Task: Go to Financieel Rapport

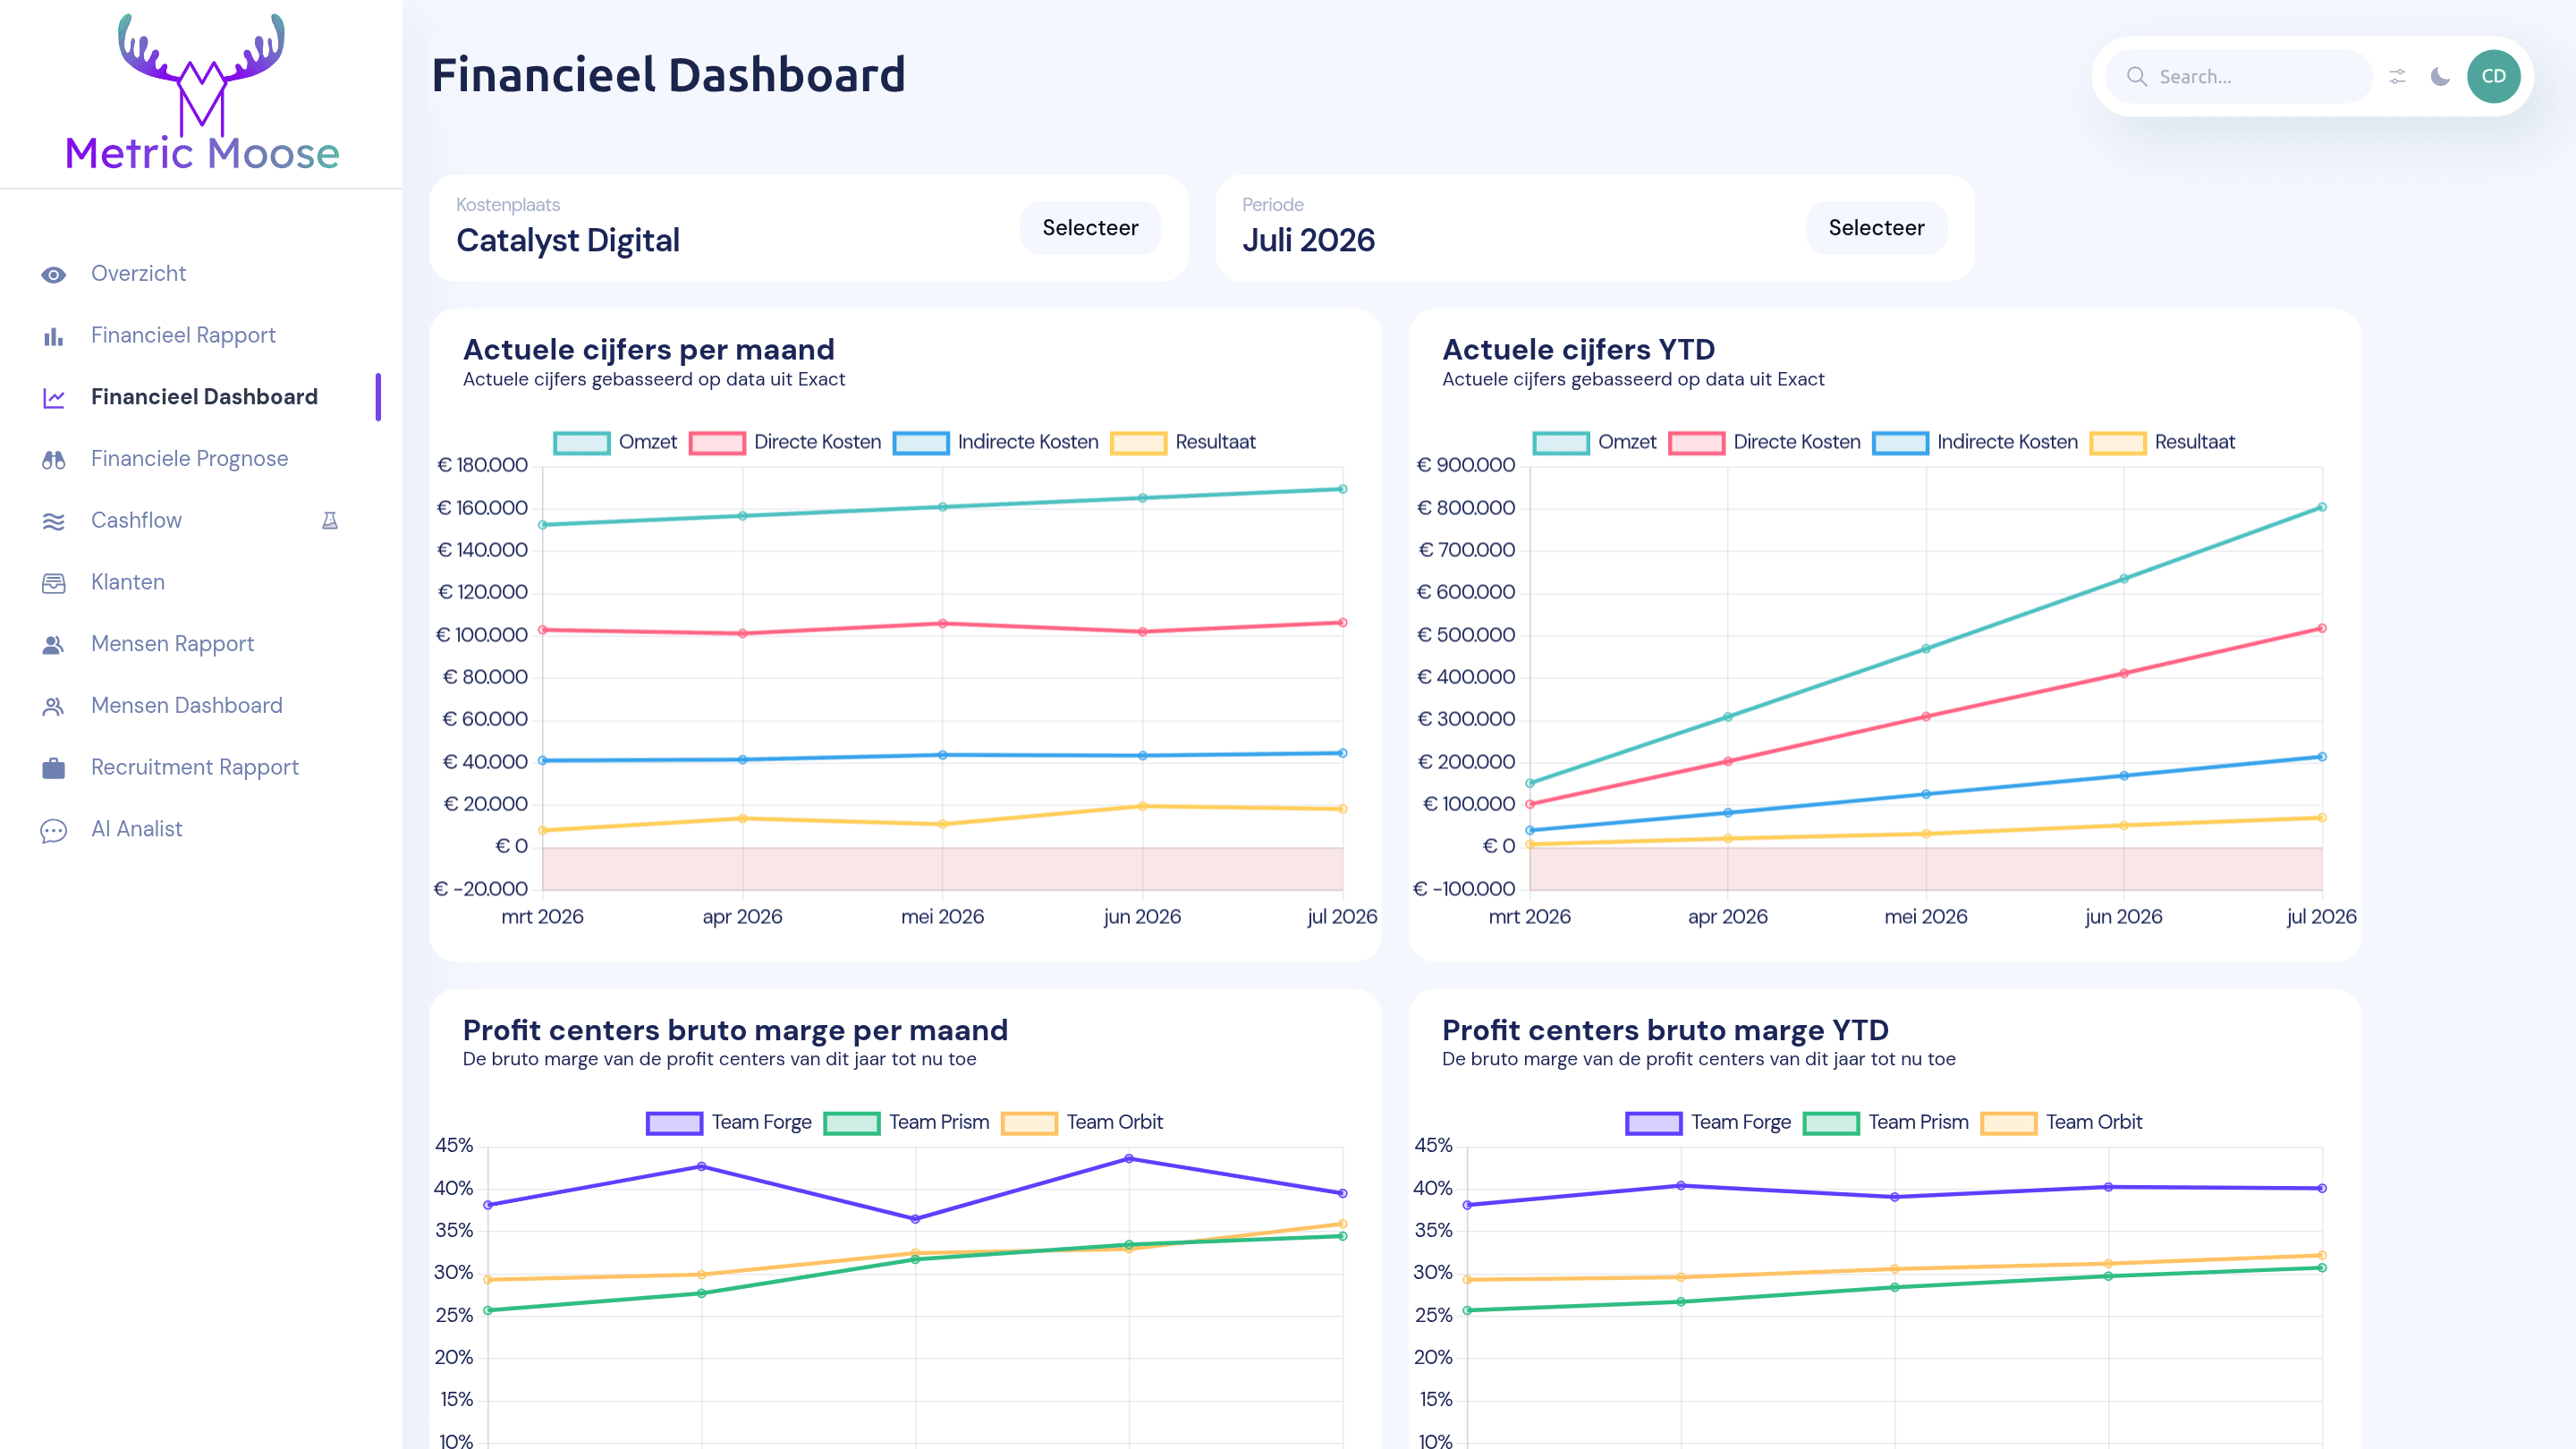Action: click(x=183, y=335)
